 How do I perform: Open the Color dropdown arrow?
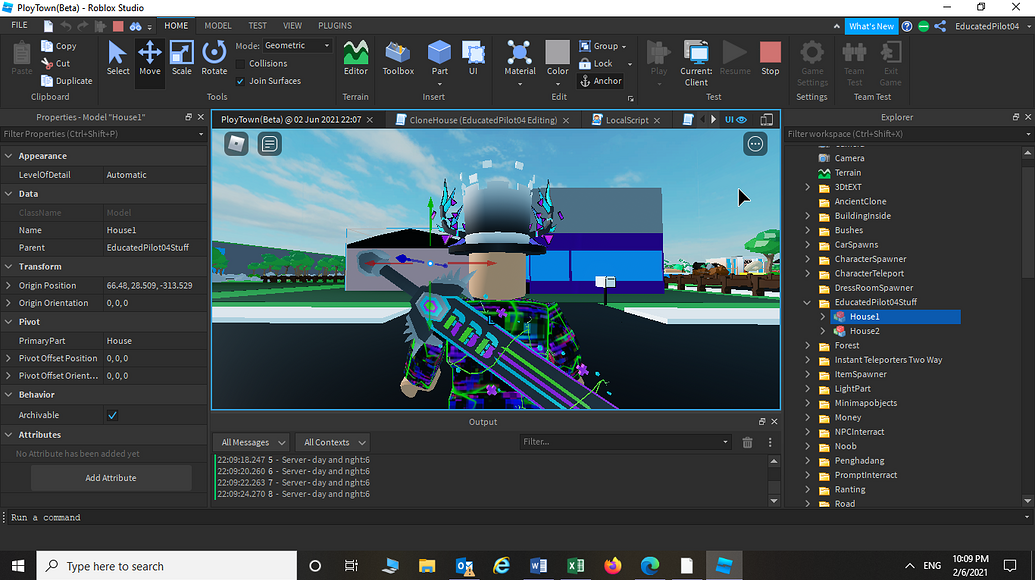point(557,84)
